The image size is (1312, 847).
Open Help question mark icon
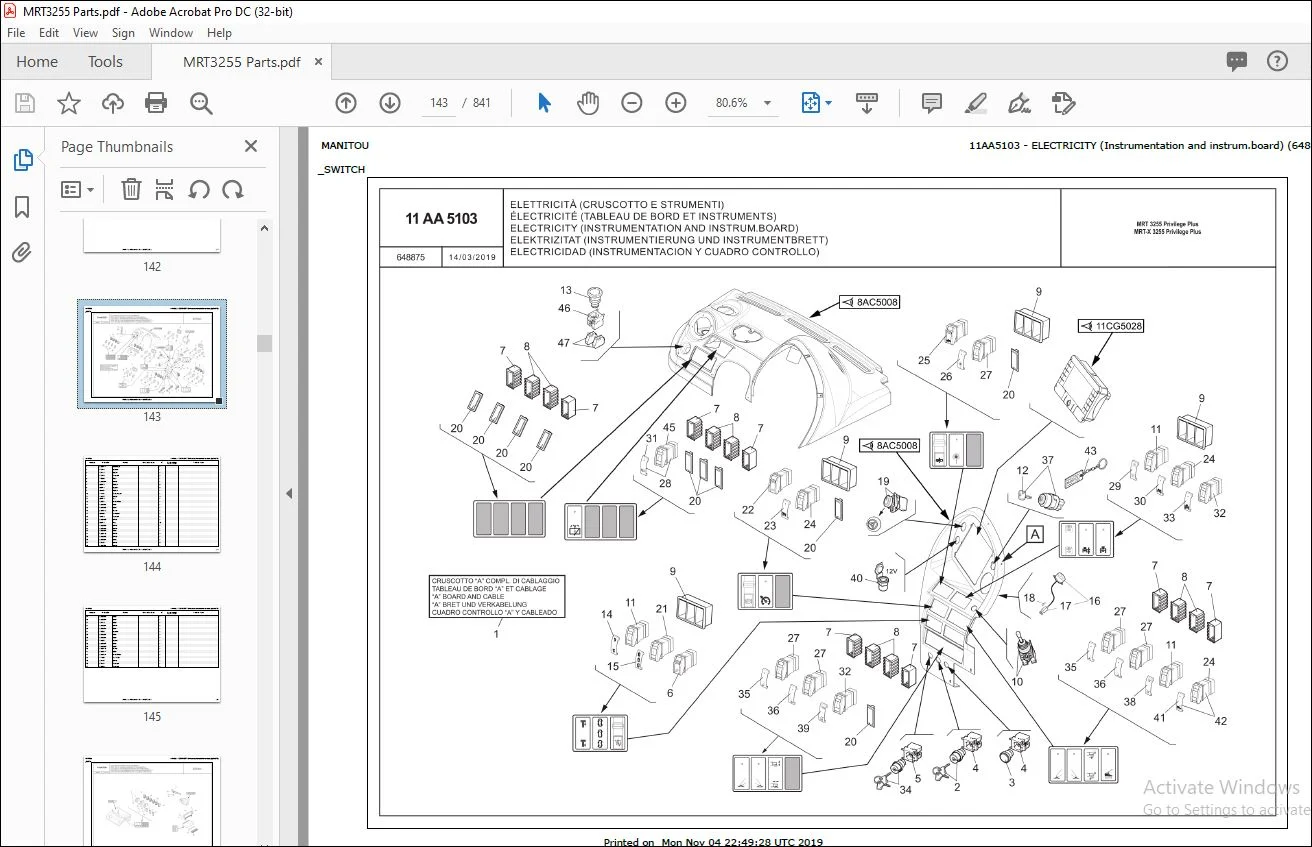pyautogui.click(x=1277, y=62)
